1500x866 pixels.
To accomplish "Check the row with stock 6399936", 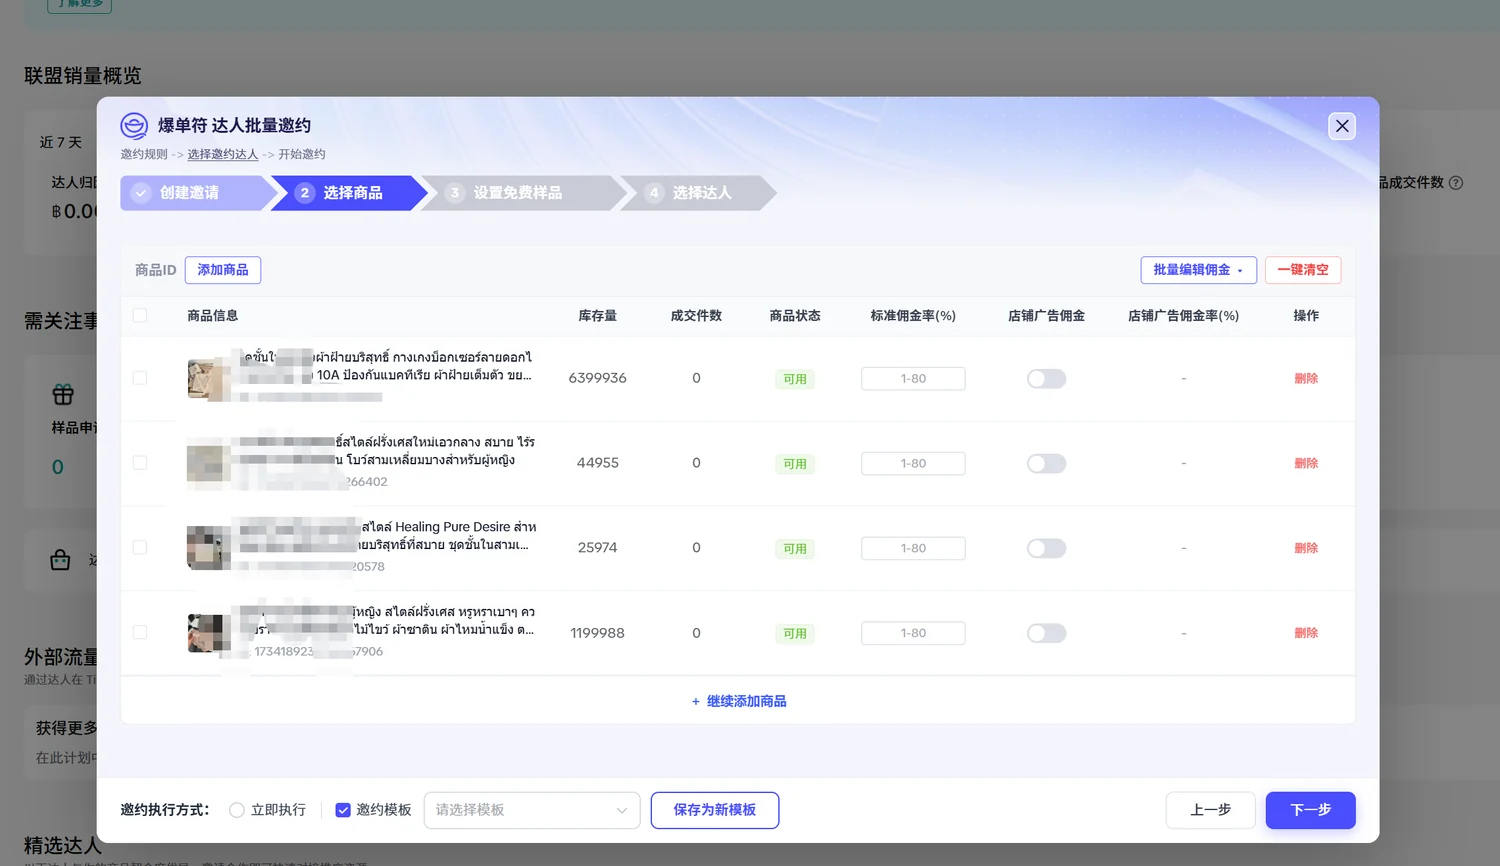I will (x=140, y=378).
